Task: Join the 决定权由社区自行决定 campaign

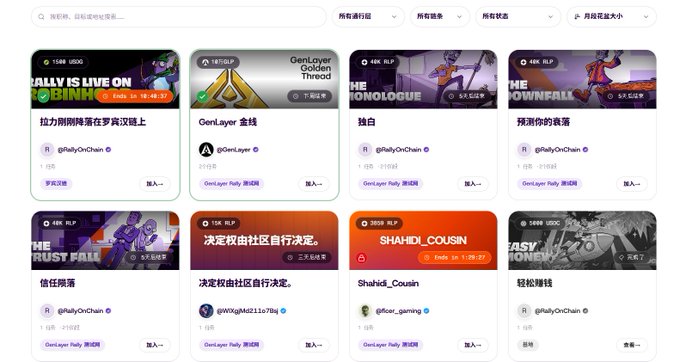Action: point(314,345)
